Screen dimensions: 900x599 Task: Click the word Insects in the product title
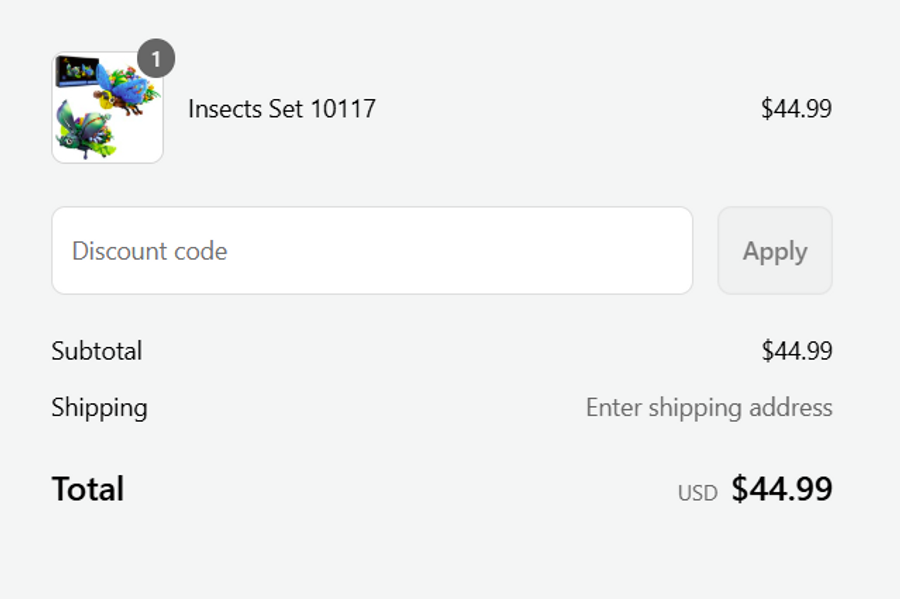224,109
